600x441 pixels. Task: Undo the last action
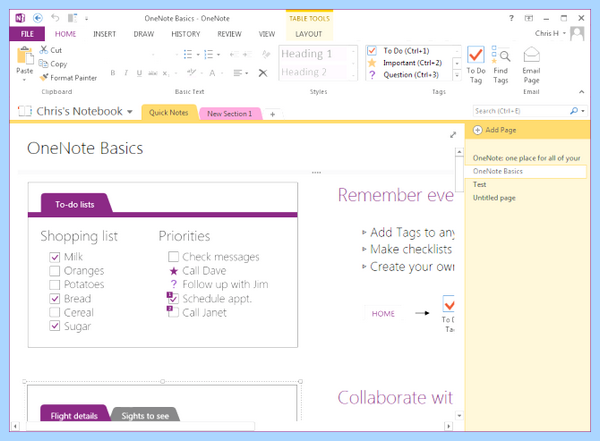[55, 18]
